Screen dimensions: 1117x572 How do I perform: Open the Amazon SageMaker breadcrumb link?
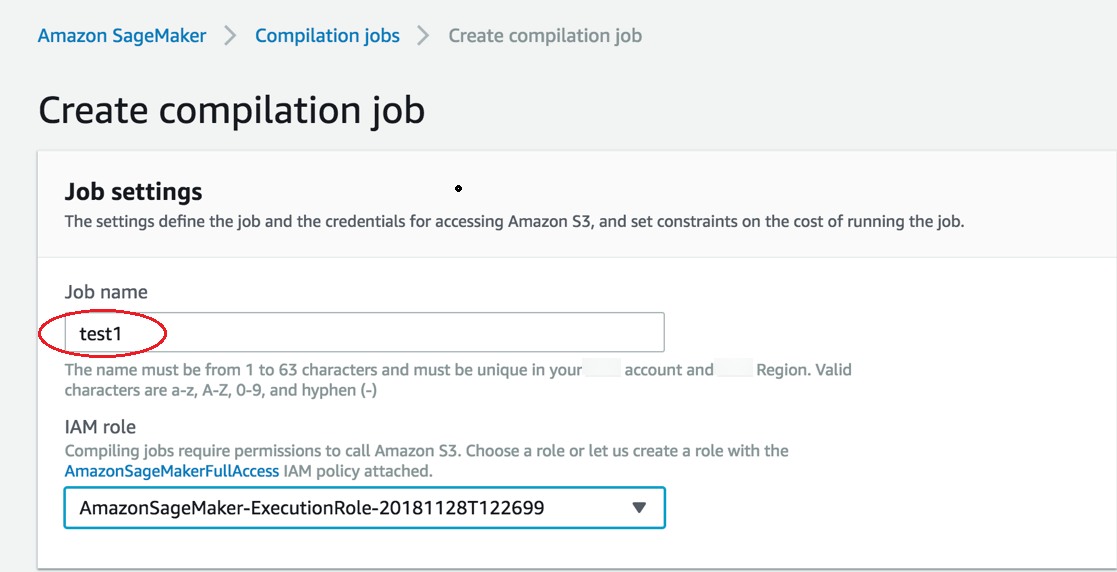[121, 36]
